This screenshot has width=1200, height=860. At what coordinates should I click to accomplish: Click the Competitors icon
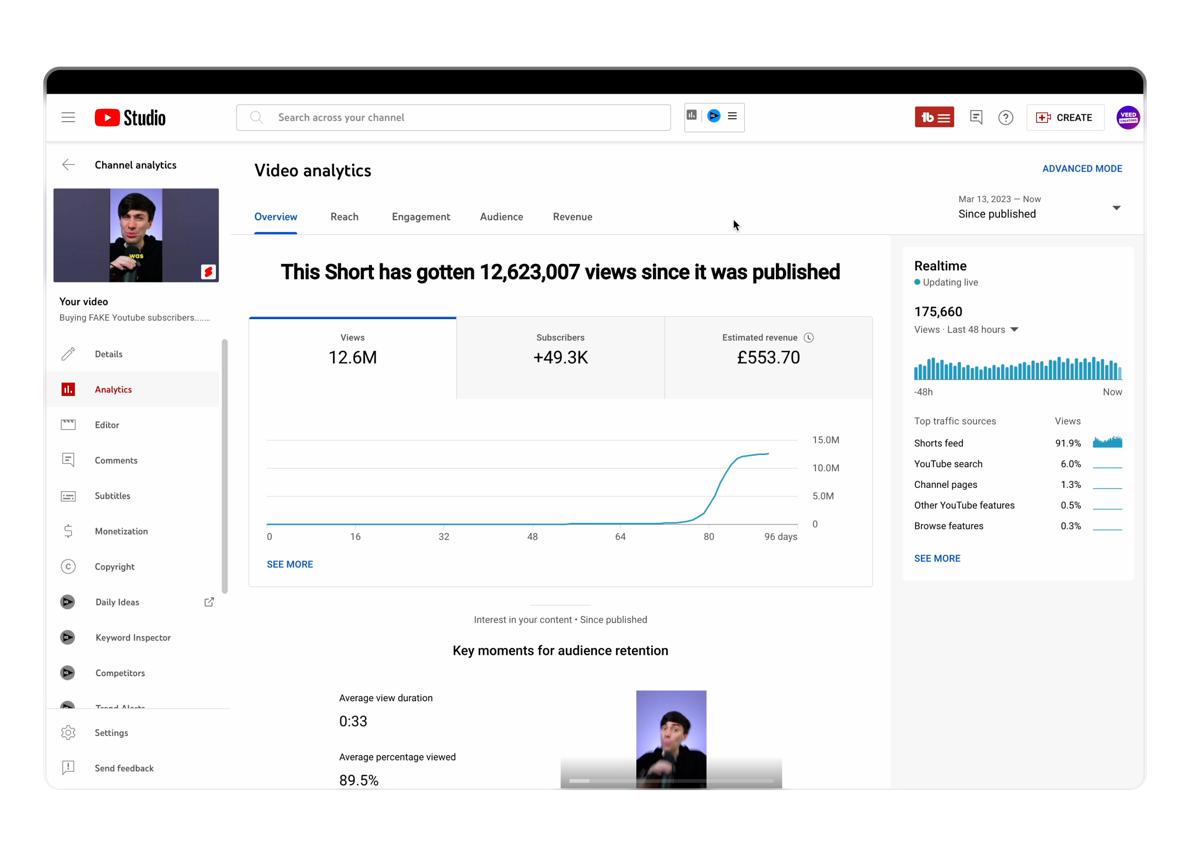click(x=68, y=673)
